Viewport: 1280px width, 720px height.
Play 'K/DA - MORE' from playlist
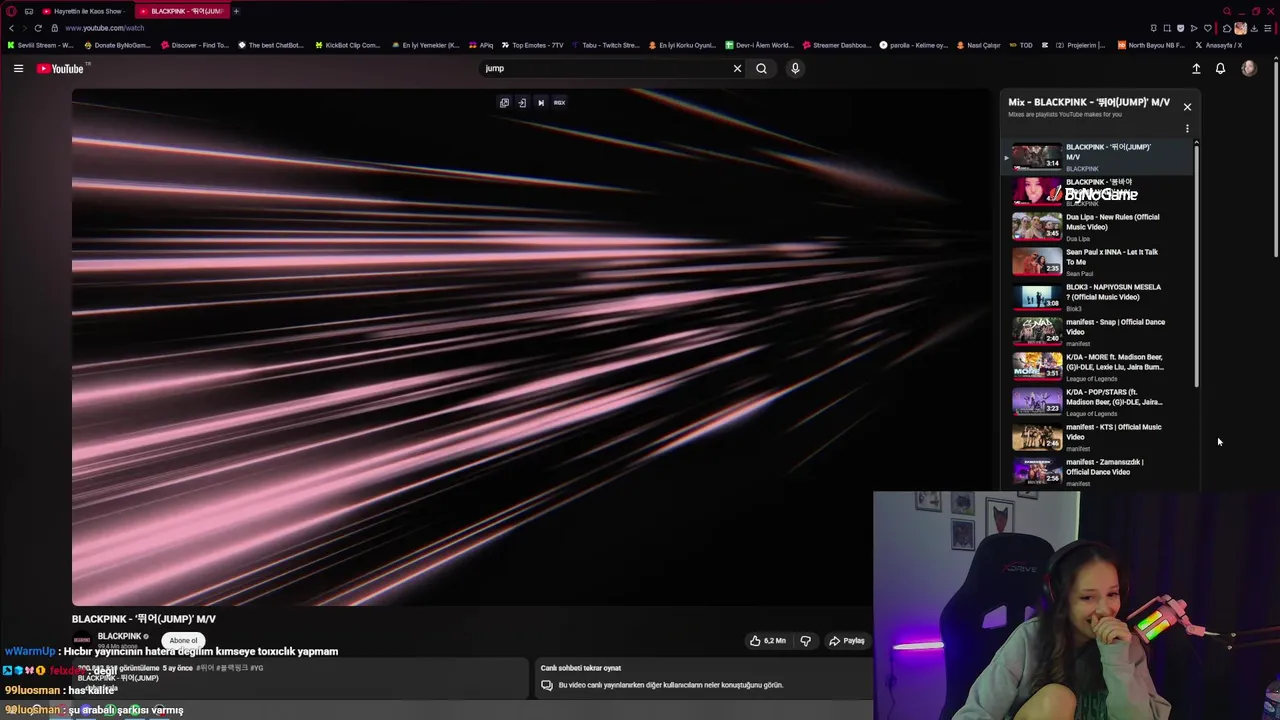tap(1100, 367)
